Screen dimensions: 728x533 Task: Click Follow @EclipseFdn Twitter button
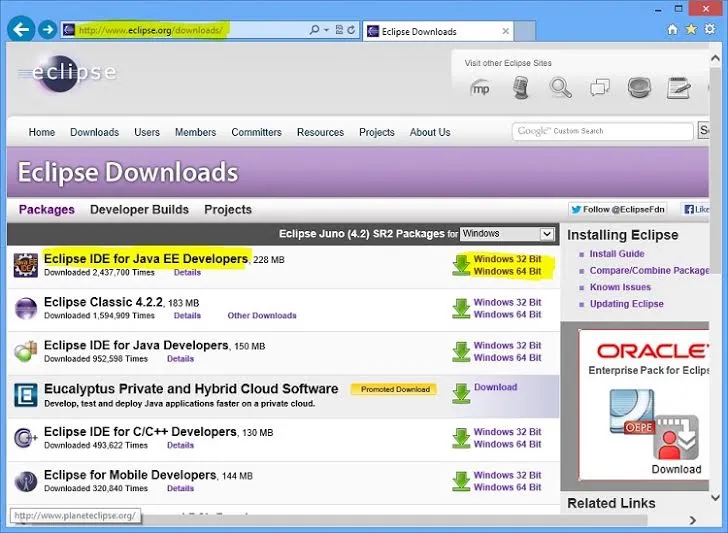619,210
